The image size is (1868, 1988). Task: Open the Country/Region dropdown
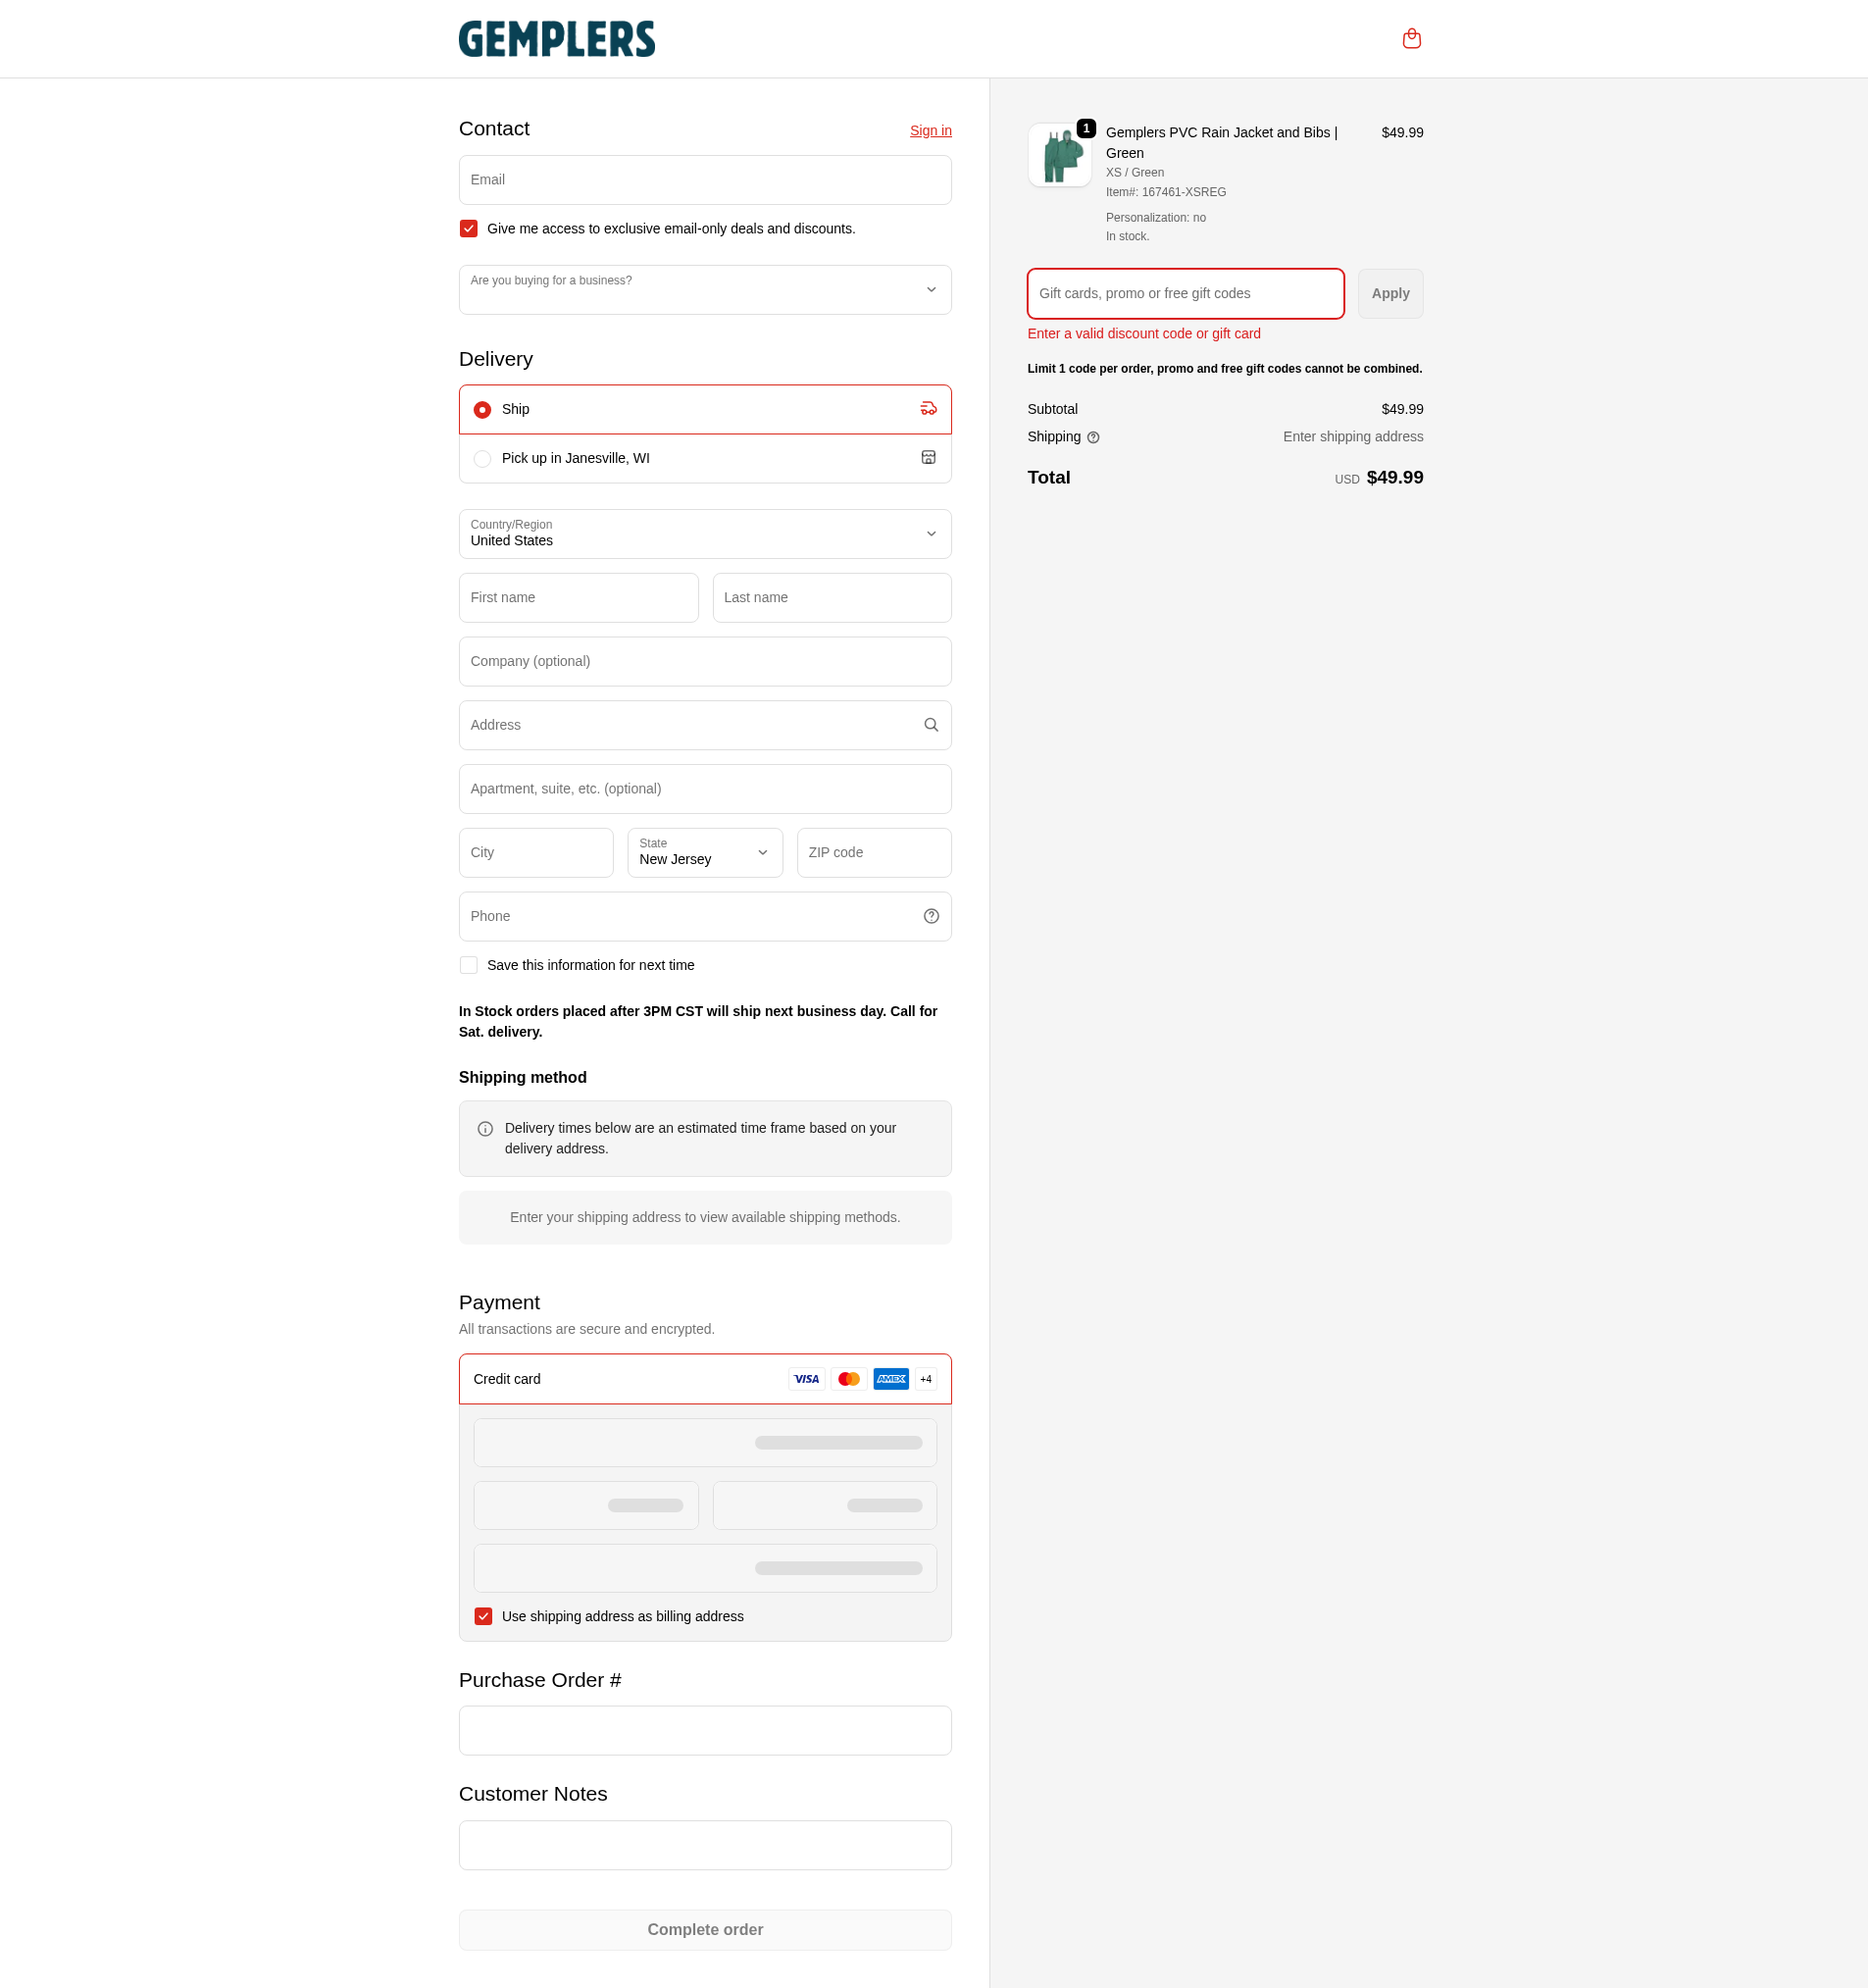pos(705,534)
